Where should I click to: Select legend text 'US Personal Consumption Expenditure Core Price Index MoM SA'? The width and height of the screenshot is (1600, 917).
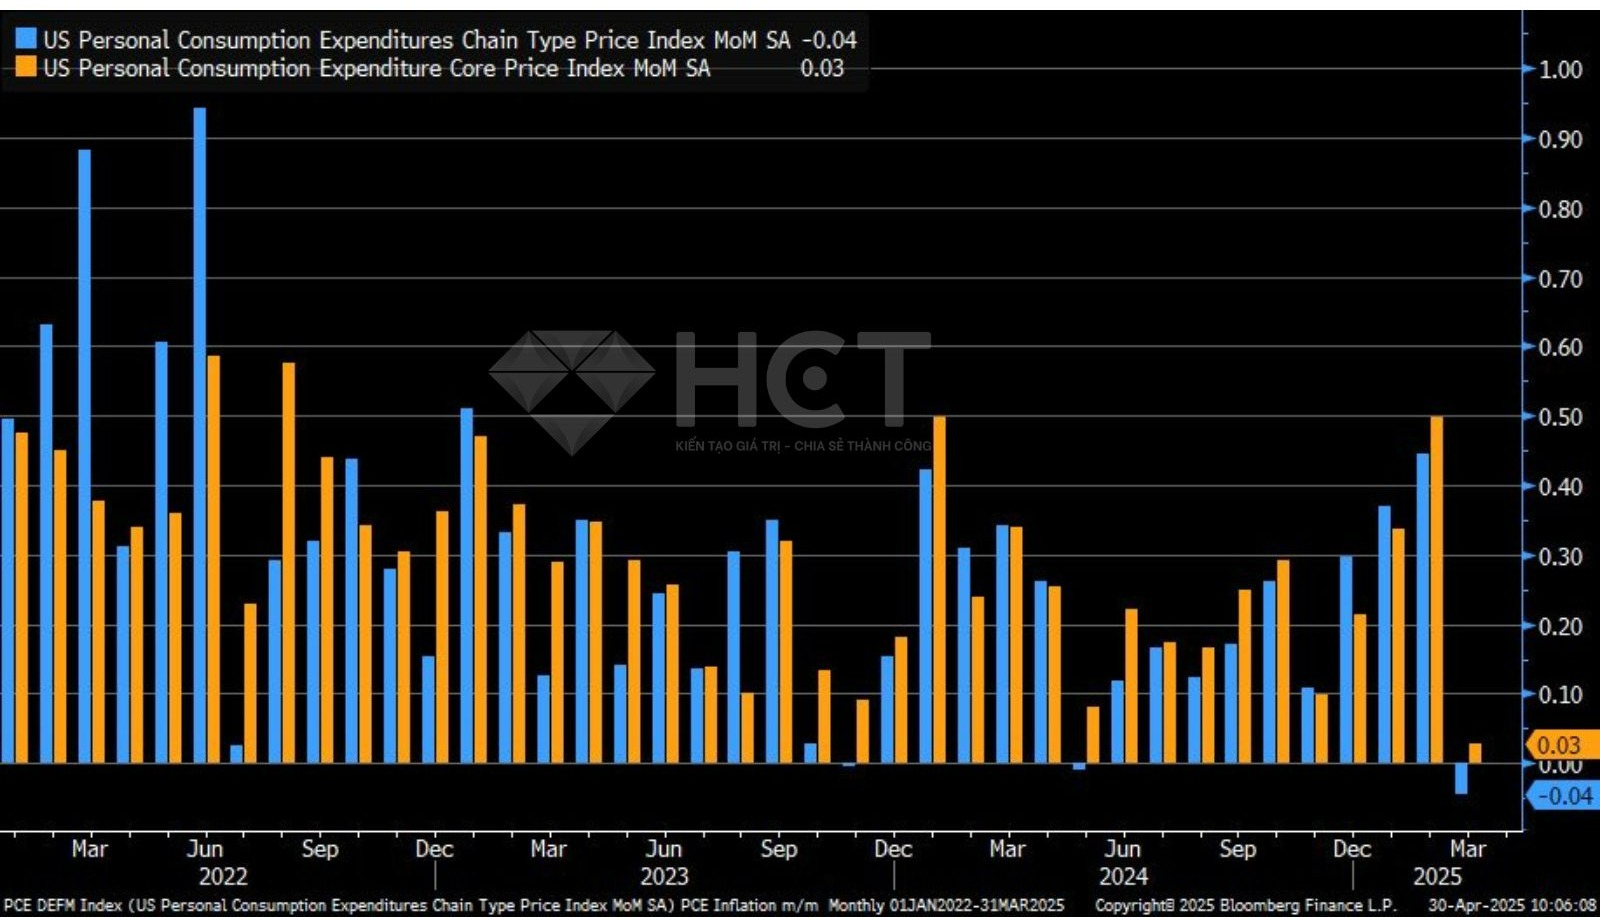pyautogui.click(x=377, y=68)
